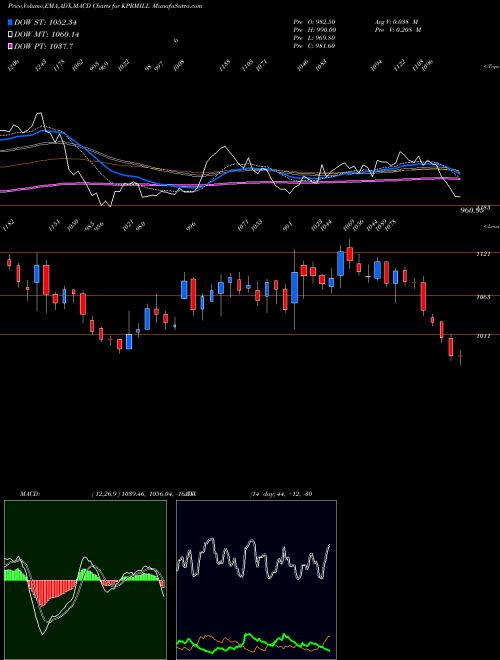Click the 'Pre L: 969.80' value
Image resolution: width=500 pixels, height=660 pixels.
point(314,38)
